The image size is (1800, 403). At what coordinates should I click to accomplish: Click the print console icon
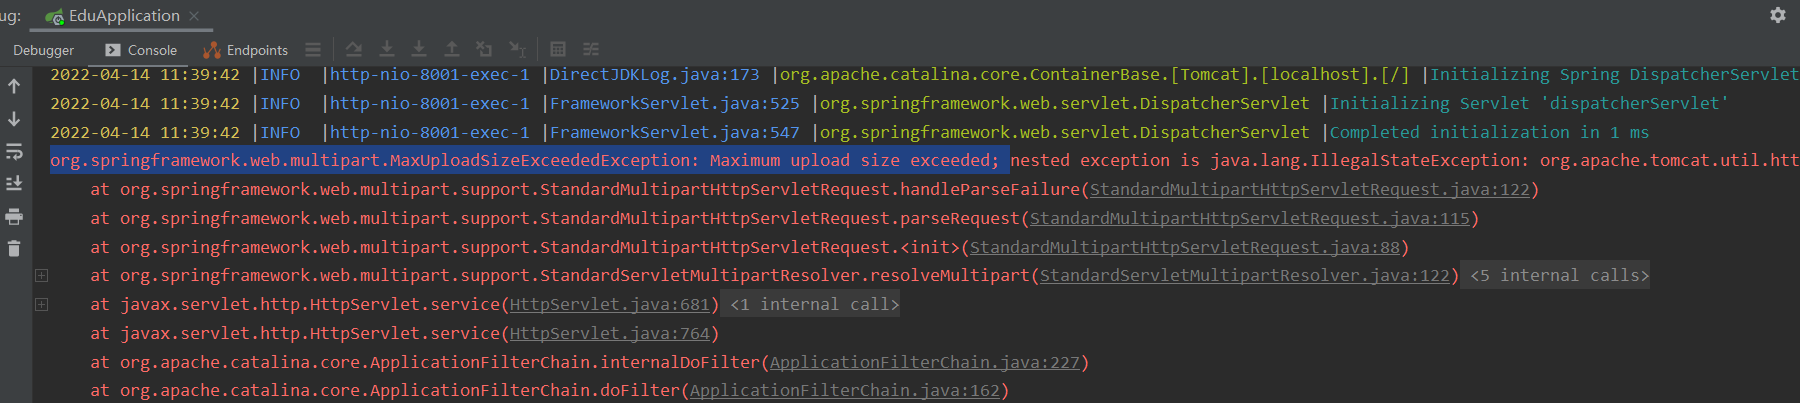[14, 217]
